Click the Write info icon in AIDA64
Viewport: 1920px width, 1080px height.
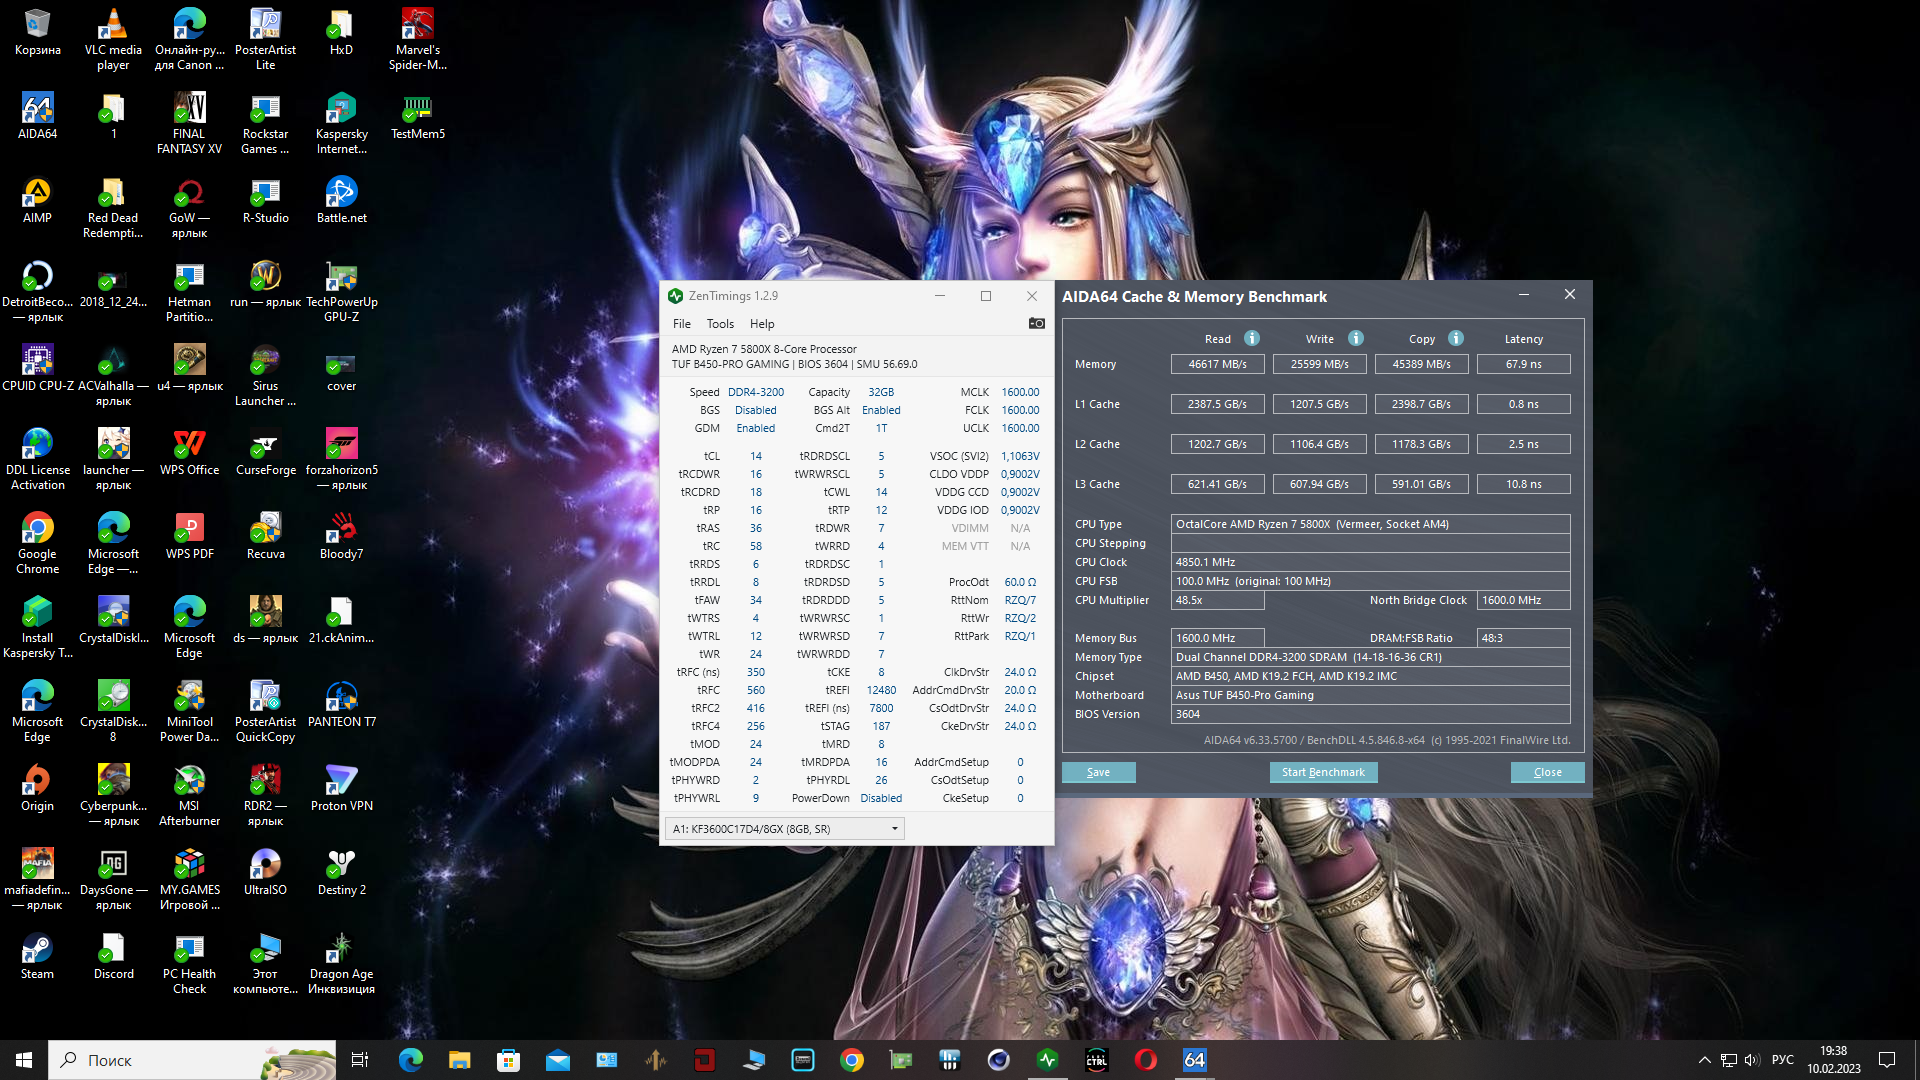pos(1355,338)
